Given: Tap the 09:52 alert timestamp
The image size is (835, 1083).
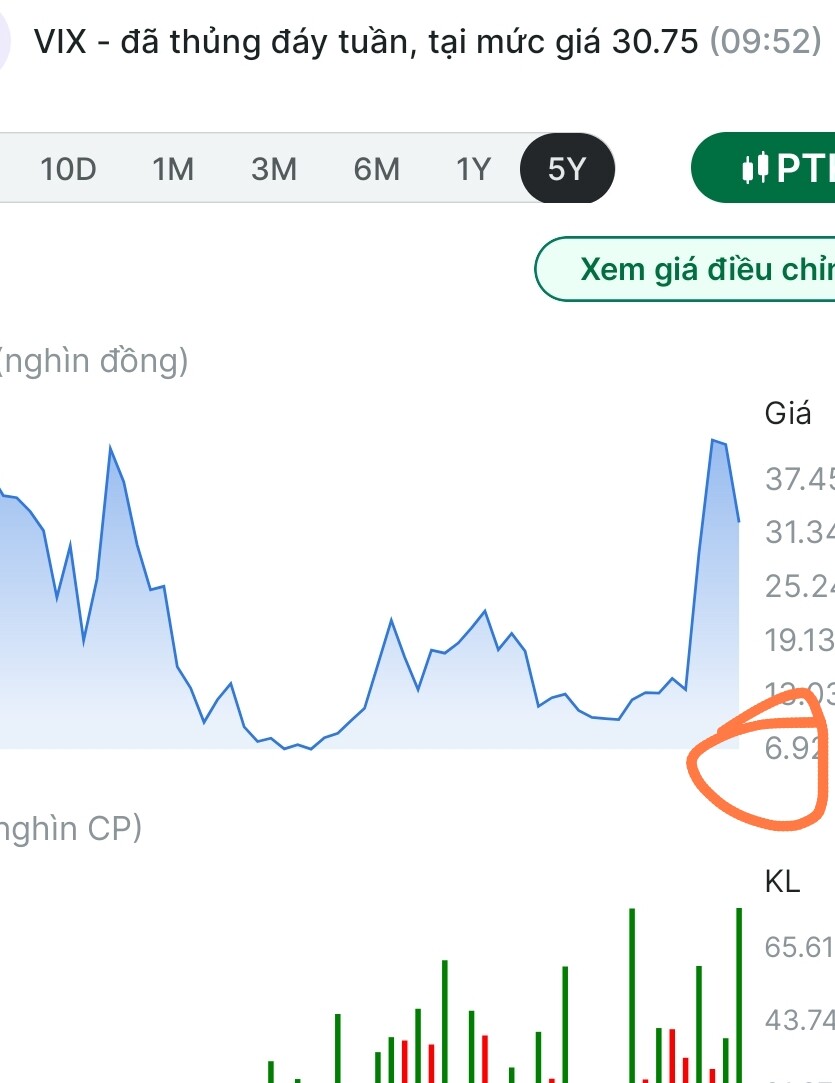Looking at the screenshot, I should [x=765, y=42].
